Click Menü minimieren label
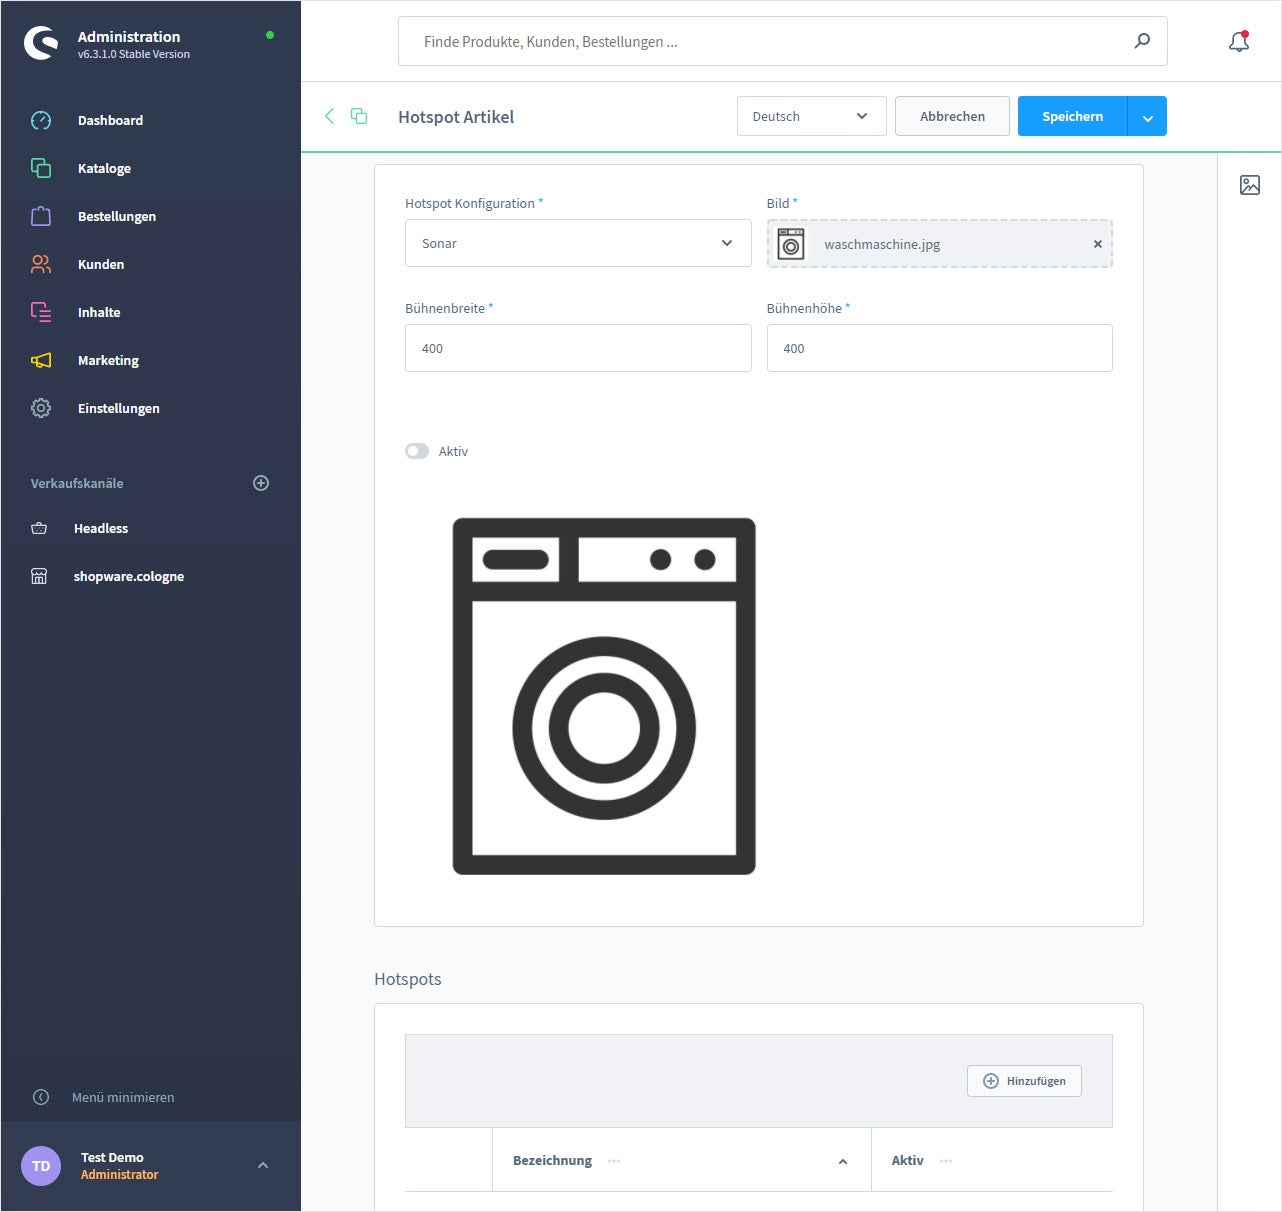 click(123, 1097)
